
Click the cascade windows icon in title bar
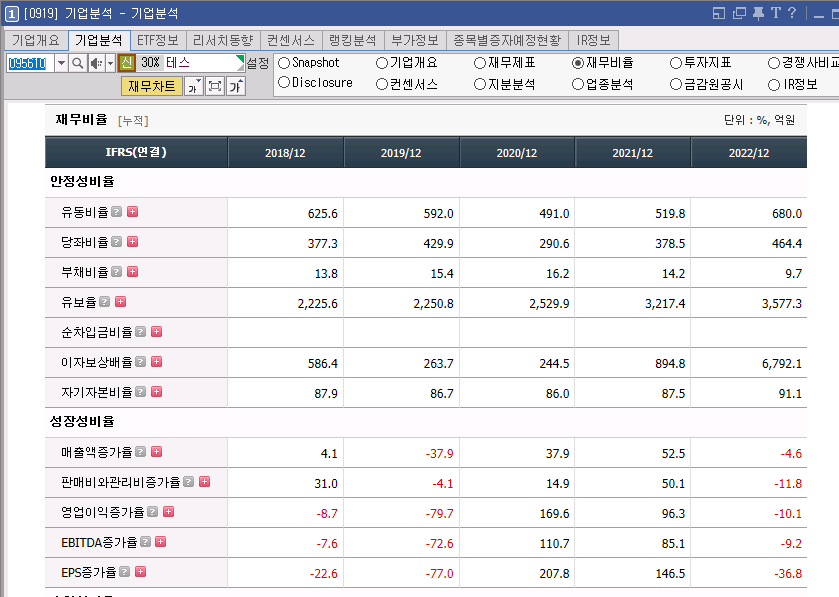point(739,13)
